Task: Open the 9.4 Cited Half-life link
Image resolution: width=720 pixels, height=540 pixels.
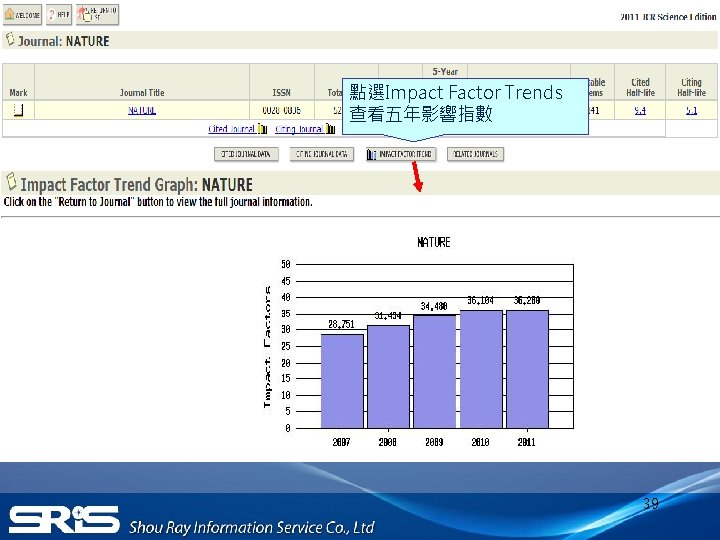Action: [640, 110]
